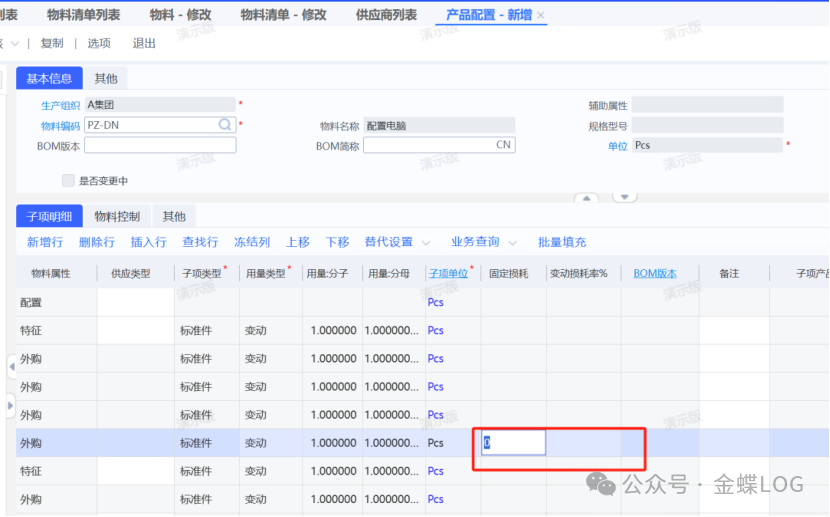The image size is (830, 517).
Task: Close the 产品配置 - 新增 tab
Action: point(541,16)
